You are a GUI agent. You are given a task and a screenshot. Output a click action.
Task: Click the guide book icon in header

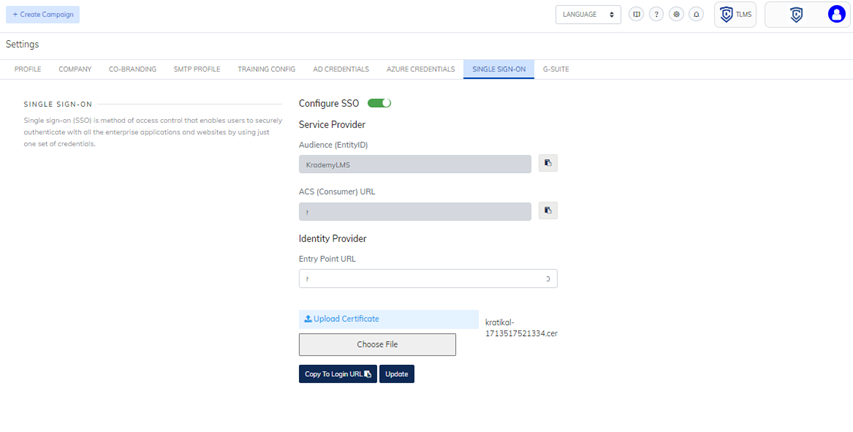tap(636, 15)
